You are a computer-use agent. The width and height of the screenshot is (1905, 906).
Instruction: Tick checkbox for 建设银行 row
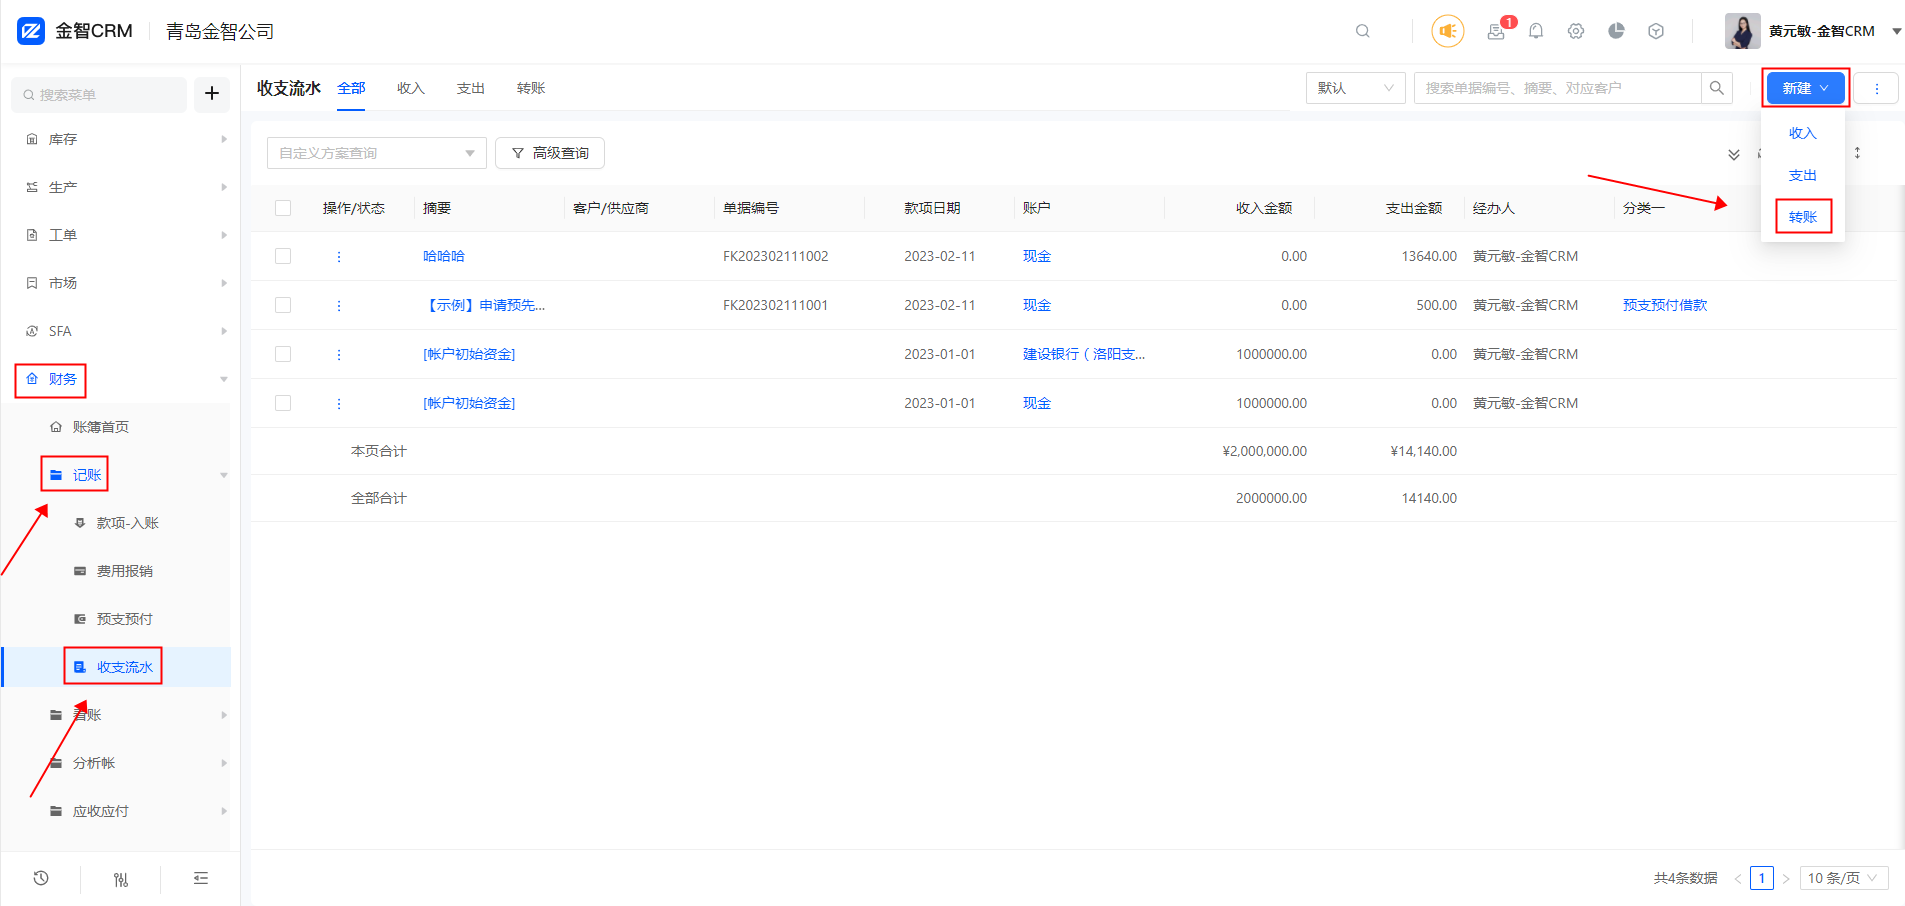[283, 354]
